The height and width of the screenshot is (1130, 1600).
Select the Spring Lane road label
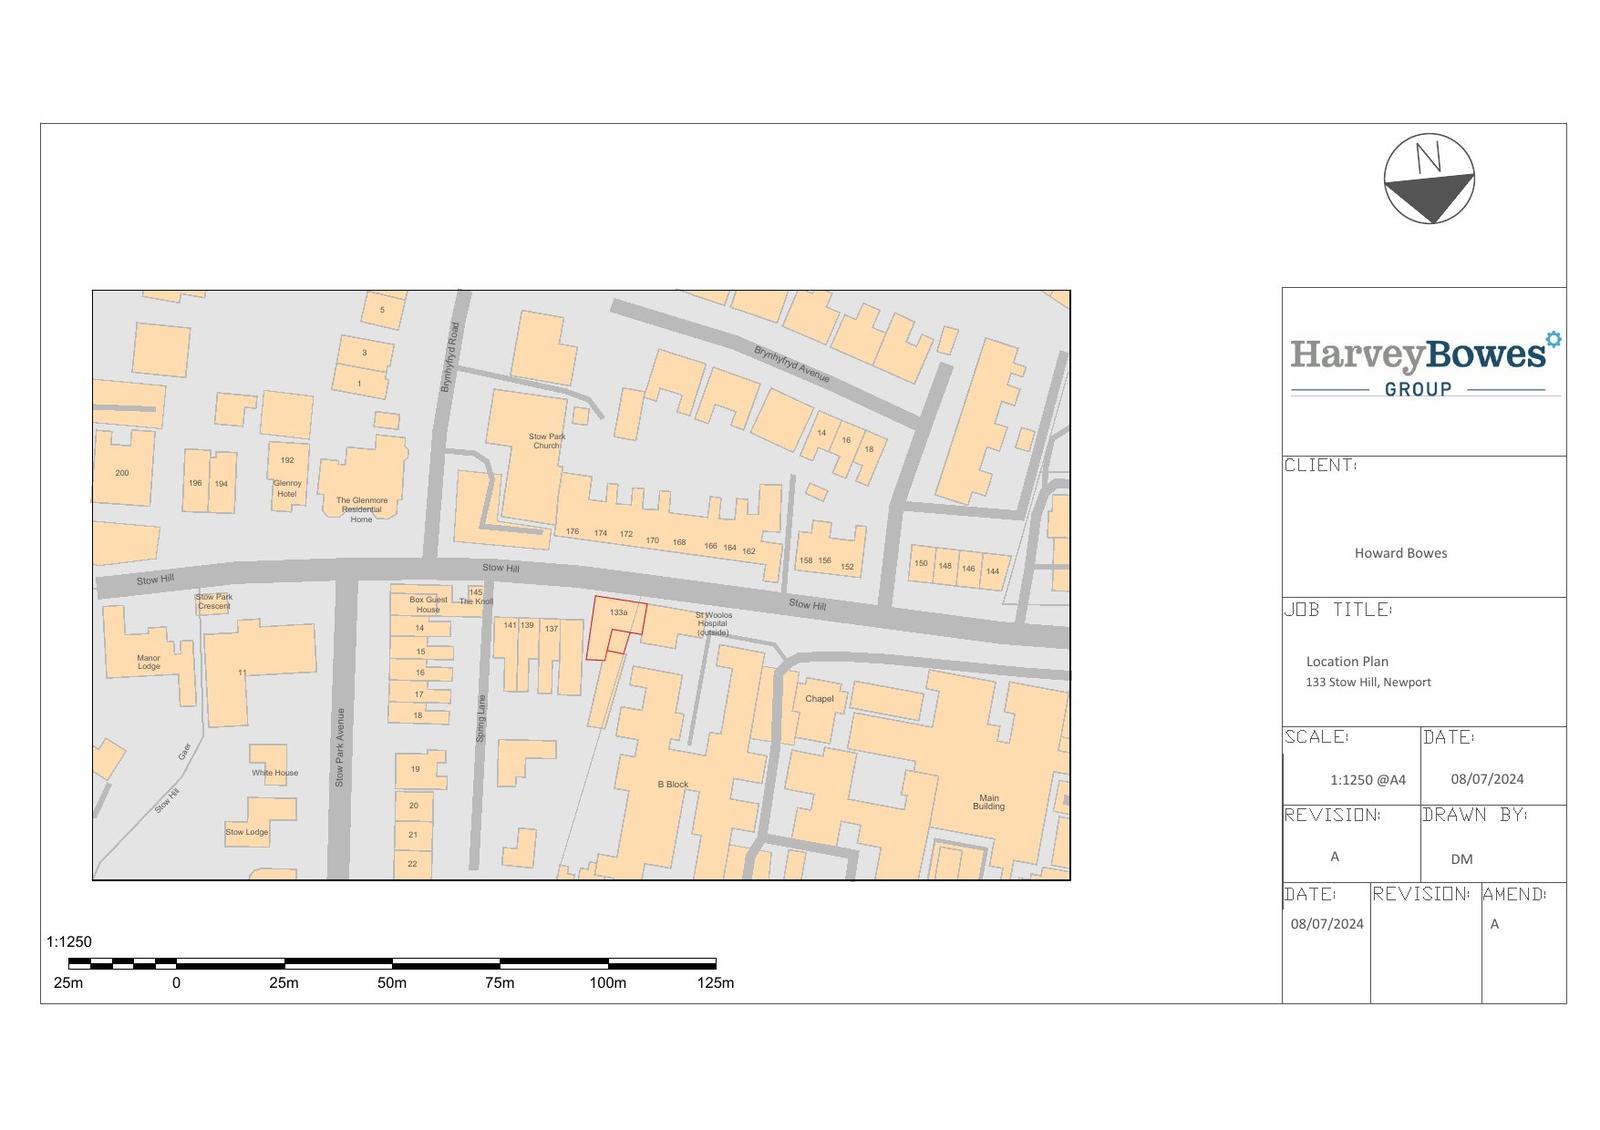(x=480, y=718)
